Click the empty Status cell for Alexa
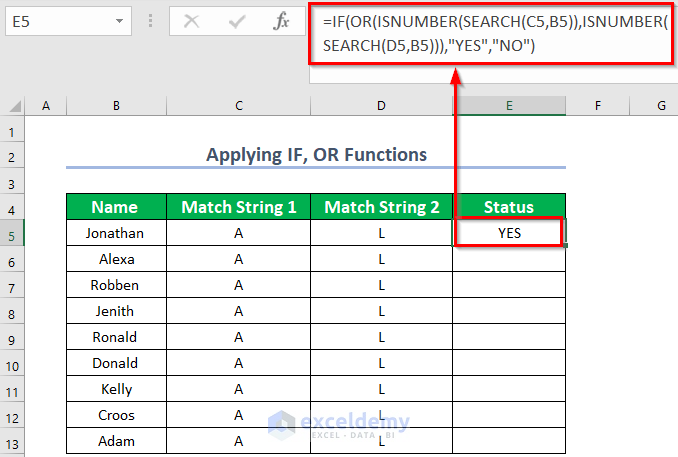This screenshot has height=457, width=678. pos(509,259)
